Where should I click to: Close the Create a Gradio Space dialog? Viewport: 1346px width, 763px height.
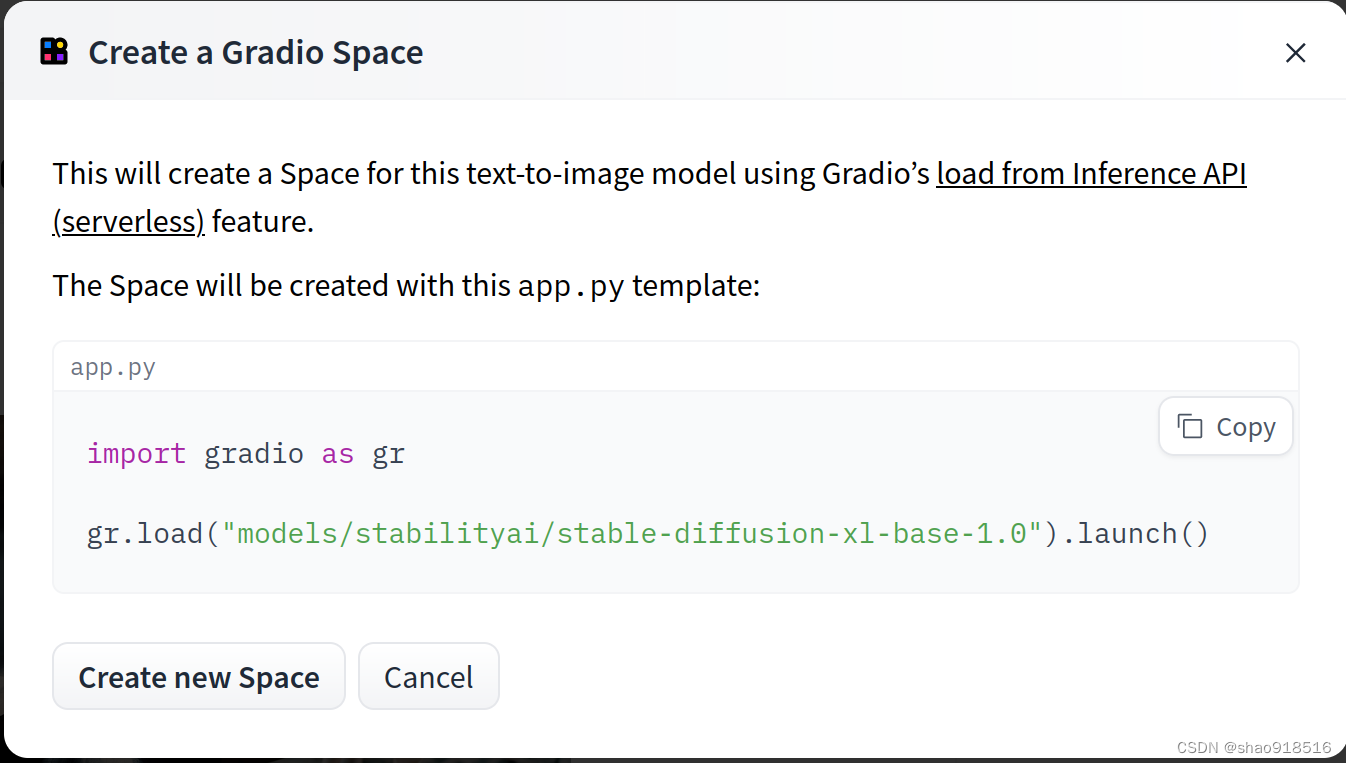(x=1295, y=53)
